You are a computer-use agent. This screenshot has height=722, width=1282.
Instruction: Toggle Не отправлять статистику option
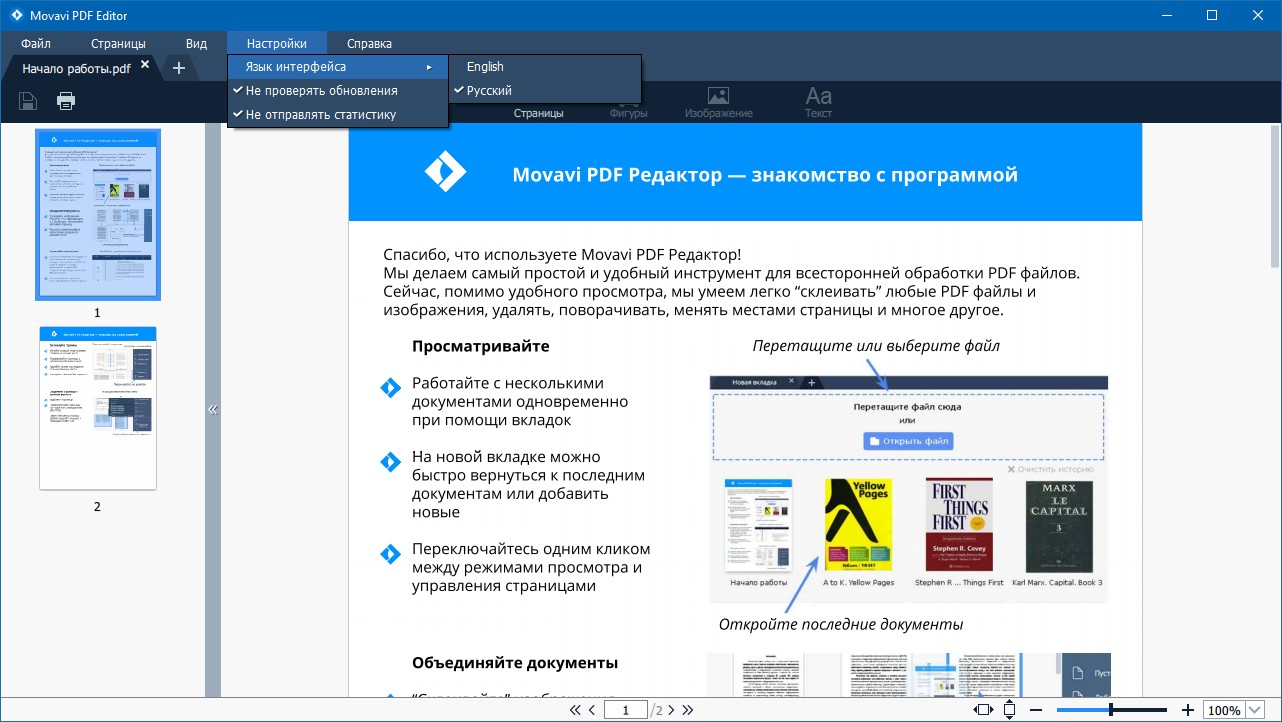pyautogui.click(x=338, y=114)
